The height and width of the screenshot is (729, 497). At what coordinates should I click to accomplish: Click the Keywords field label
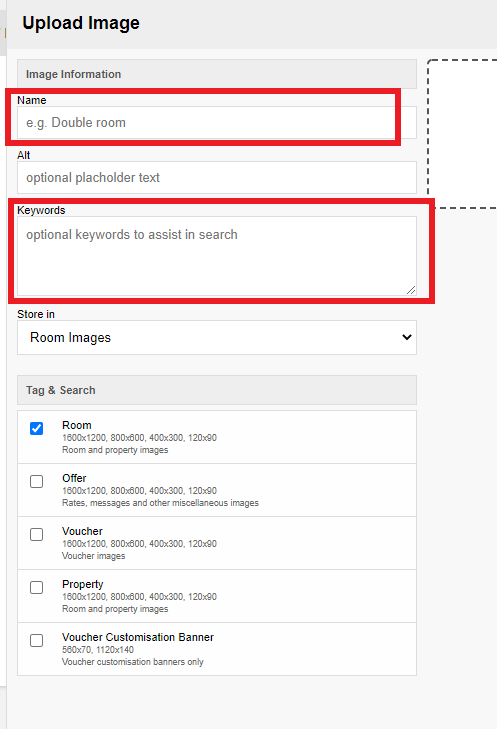click(41, 210)
